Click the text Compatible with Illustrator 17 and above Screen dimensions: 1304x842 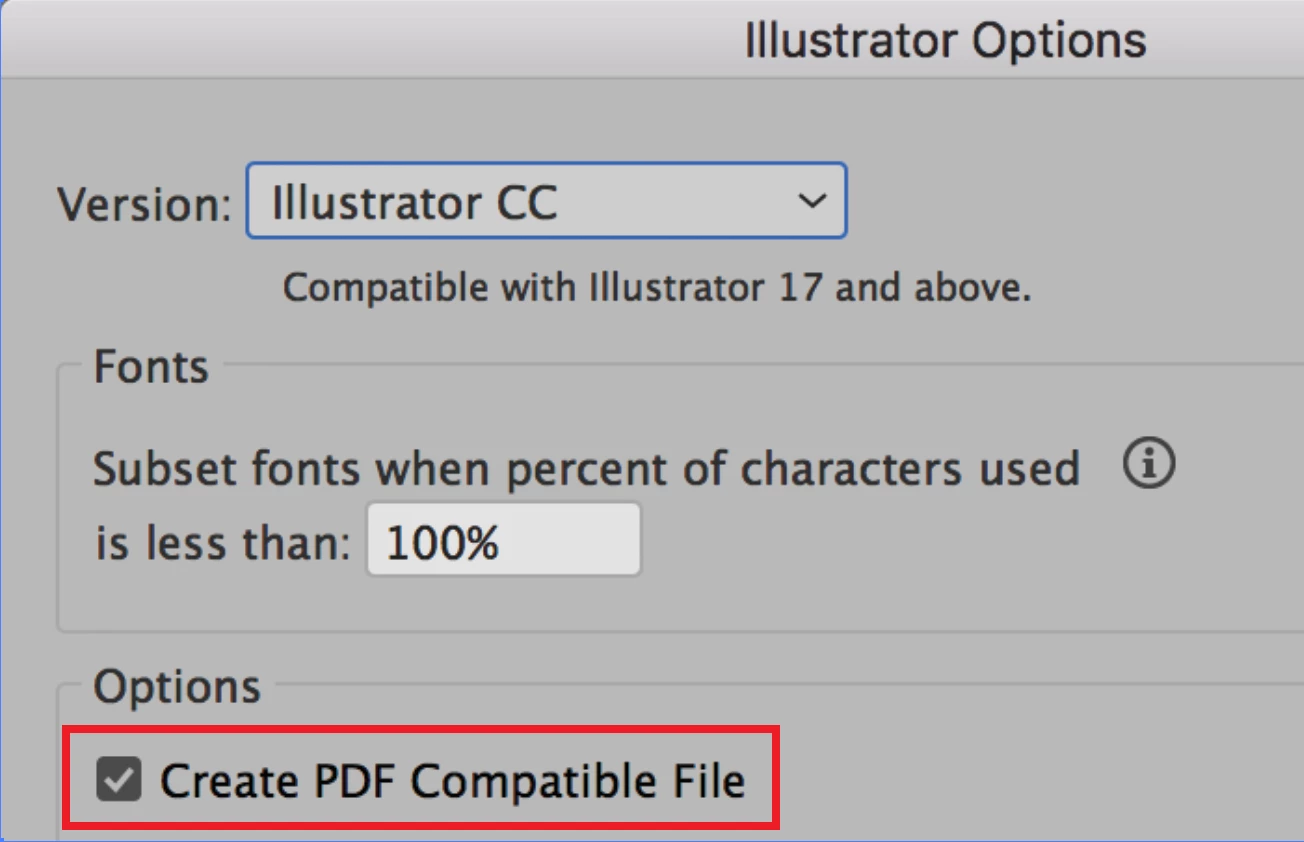tap(656, 288)
